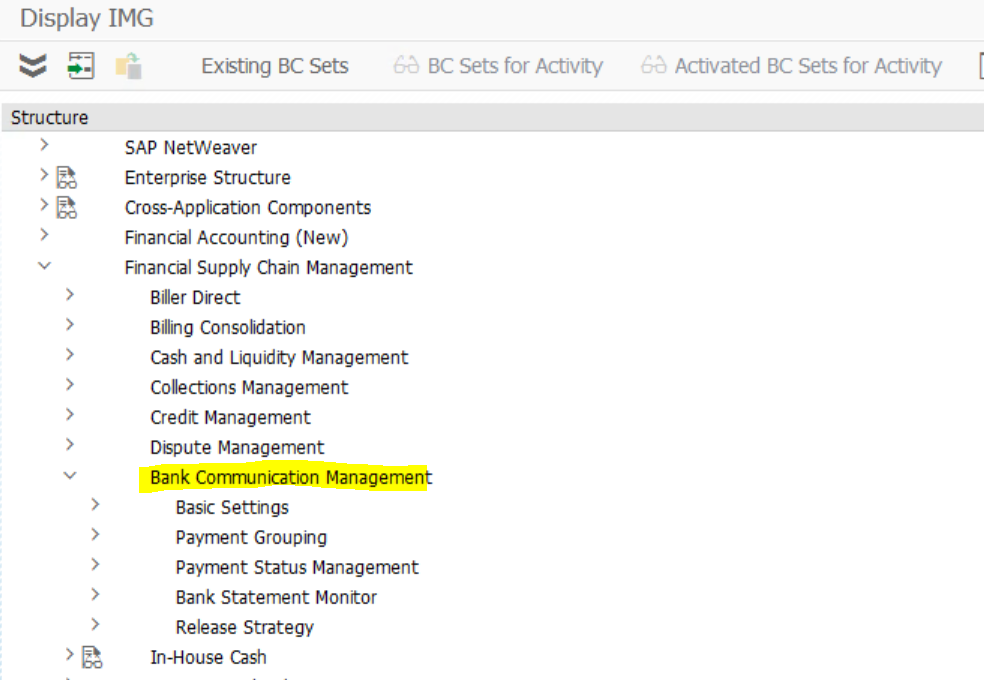
Task: Click the greyed-out change log toolbar icon
Action: [x=128, y=66]
